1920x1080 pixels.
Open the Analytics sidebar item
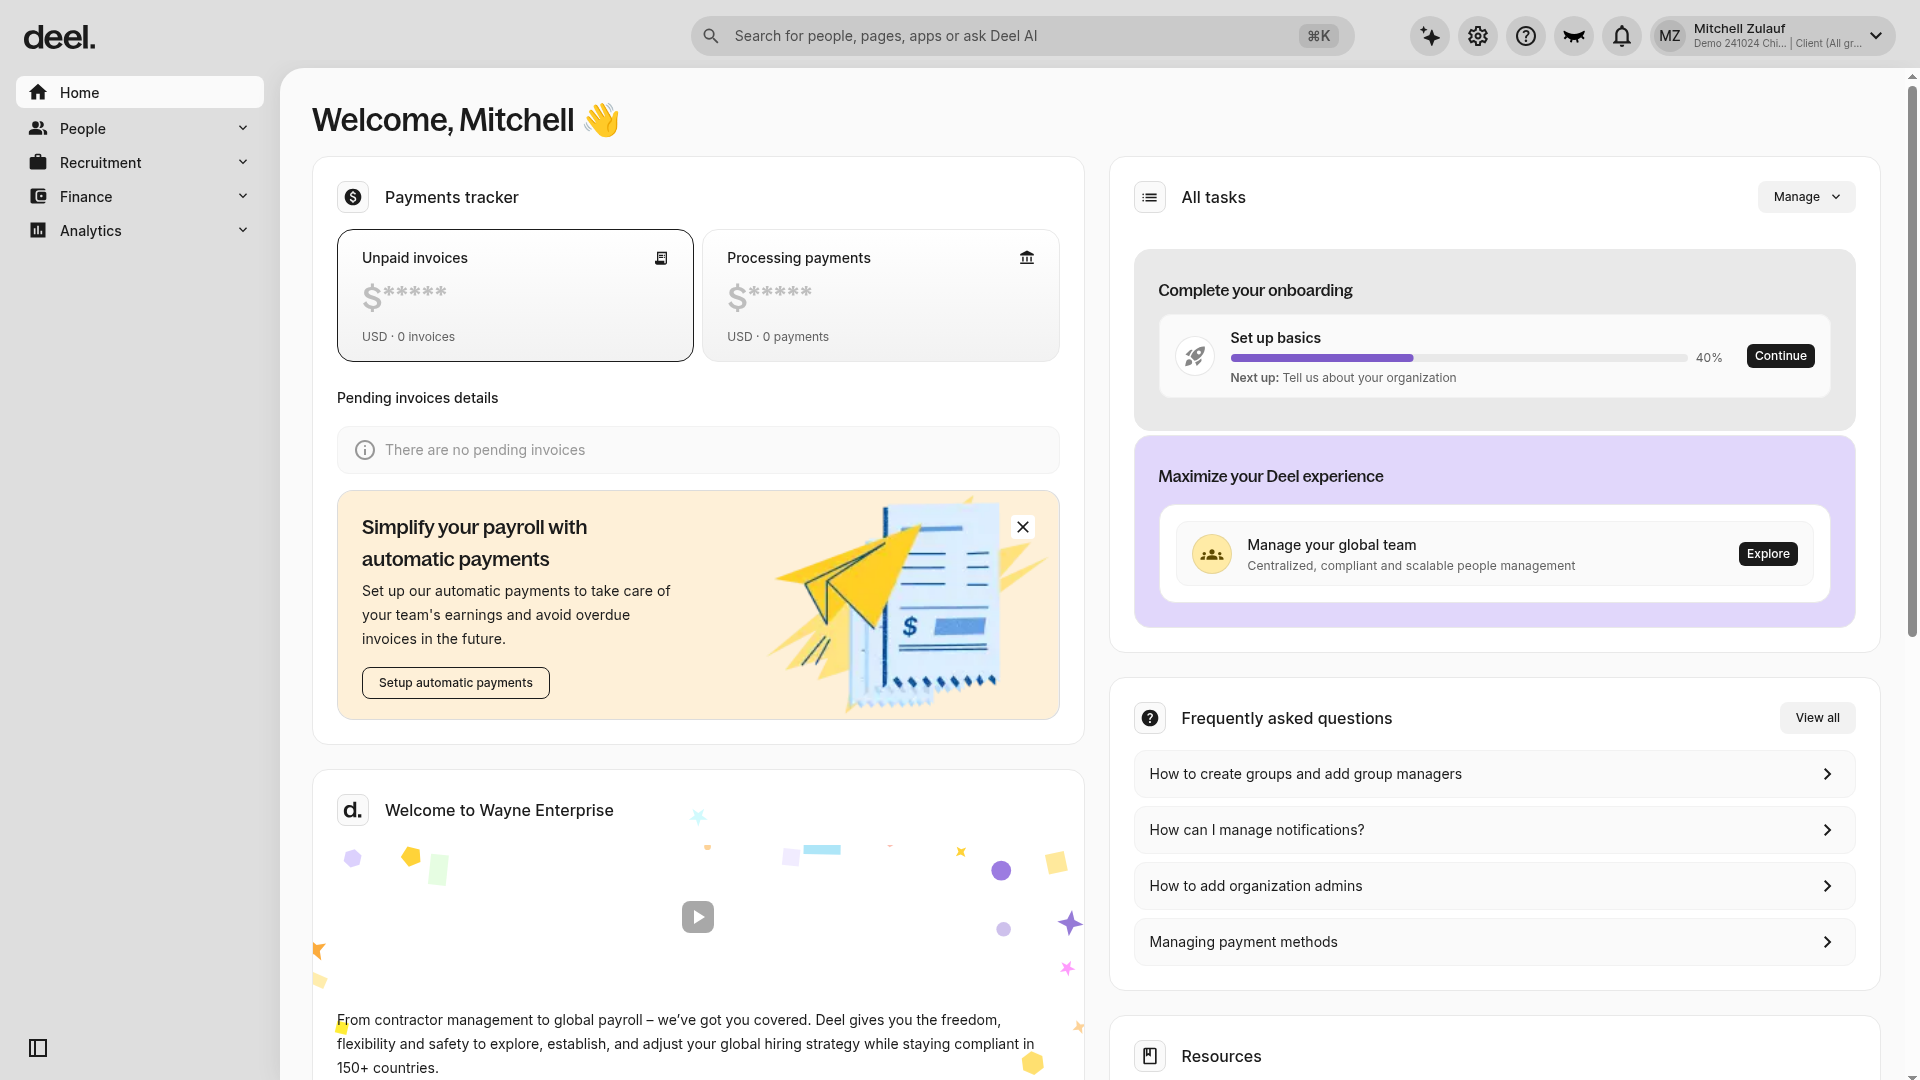(x=140, y=230)
